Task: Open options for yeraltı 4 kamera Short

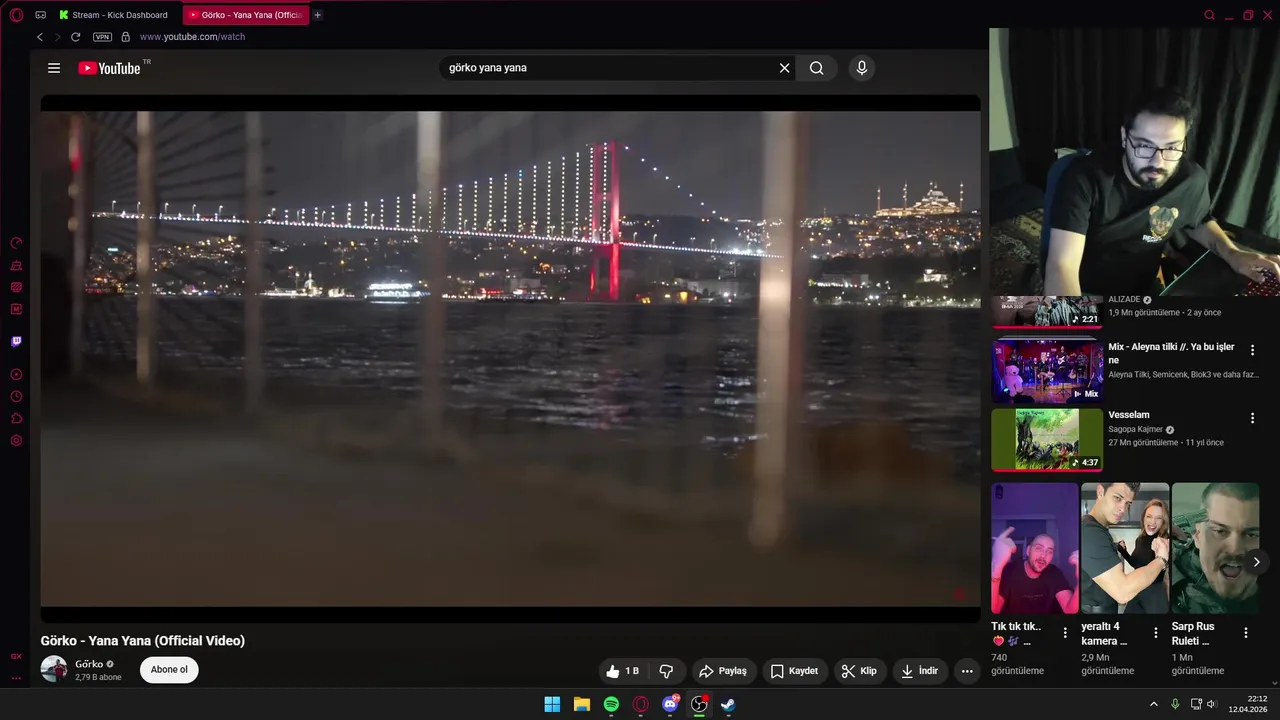Action: [1156, 633]
